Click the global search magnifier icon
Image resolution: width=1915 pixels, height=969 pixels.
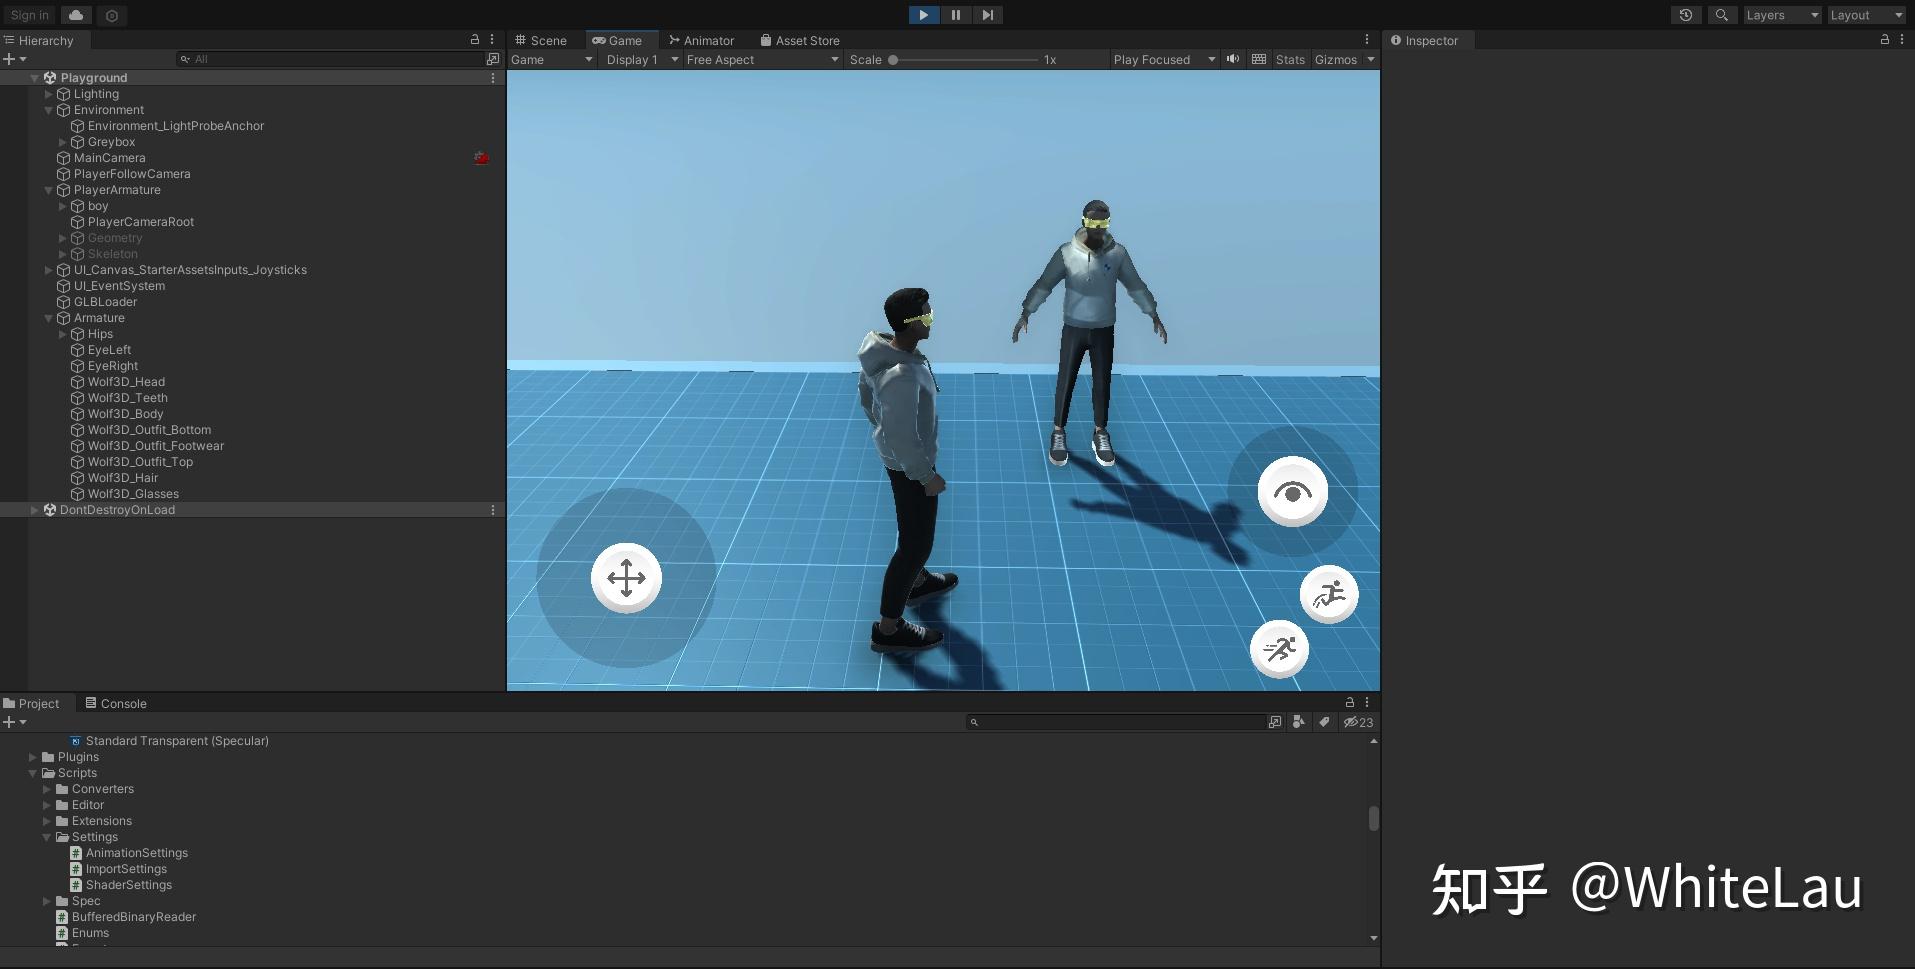1721,15
